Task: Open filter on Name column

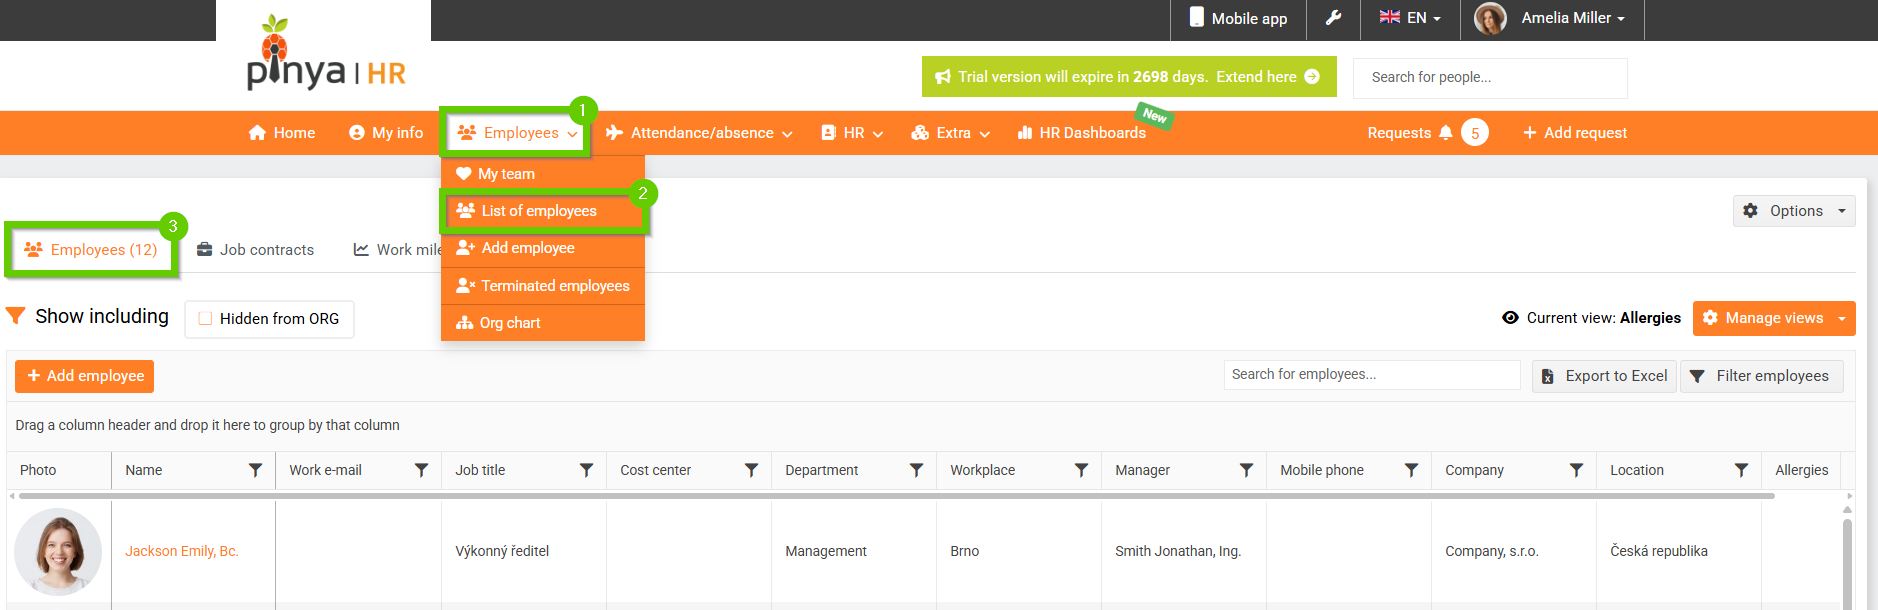Action: [255, 470]
